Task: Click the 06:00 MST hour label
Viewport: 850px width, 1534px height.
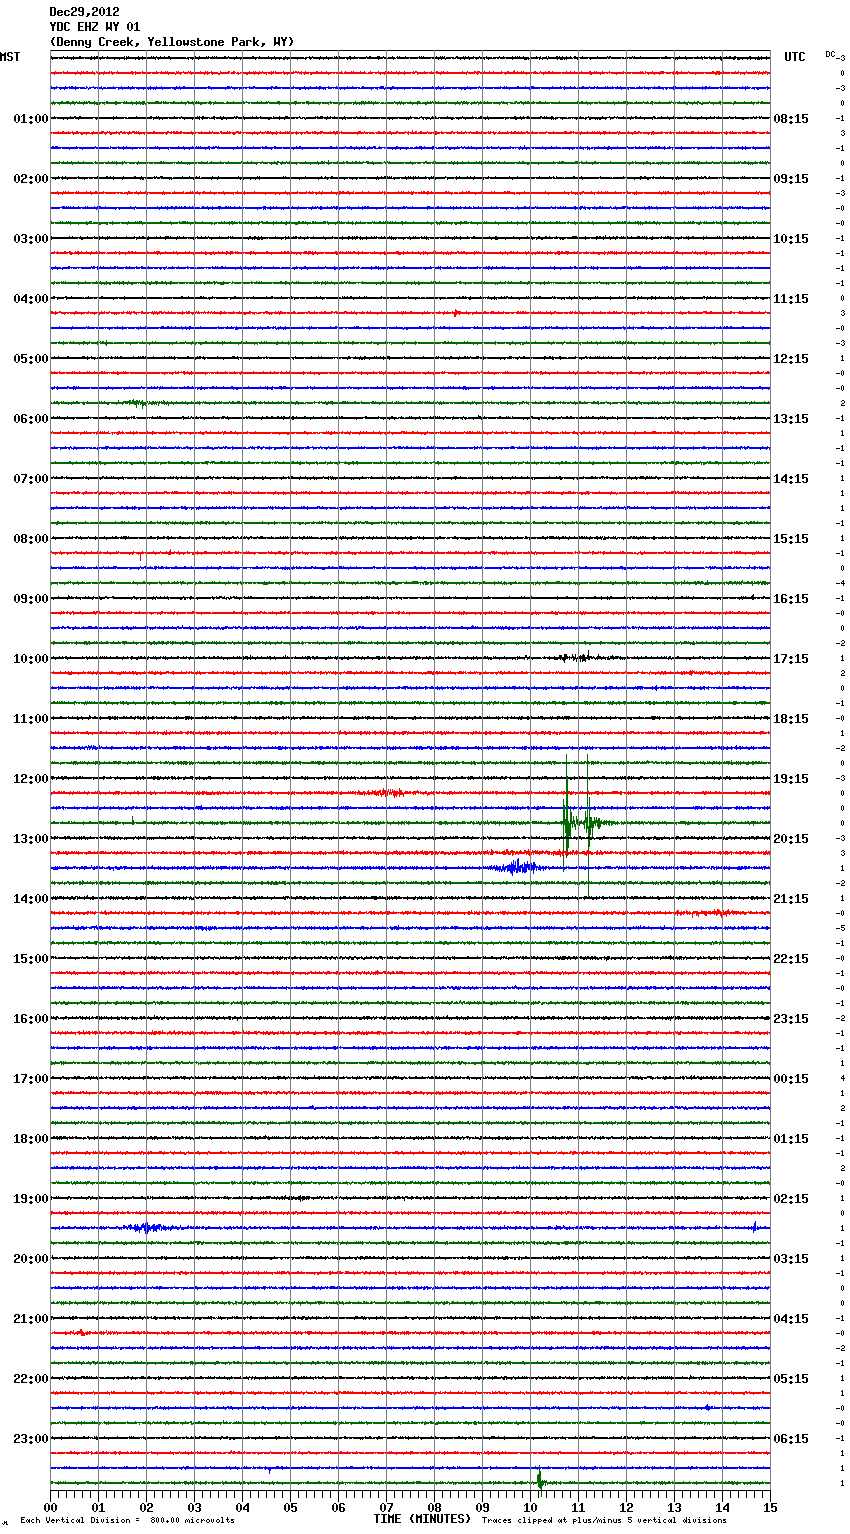Action: click(x=31, y=419)
